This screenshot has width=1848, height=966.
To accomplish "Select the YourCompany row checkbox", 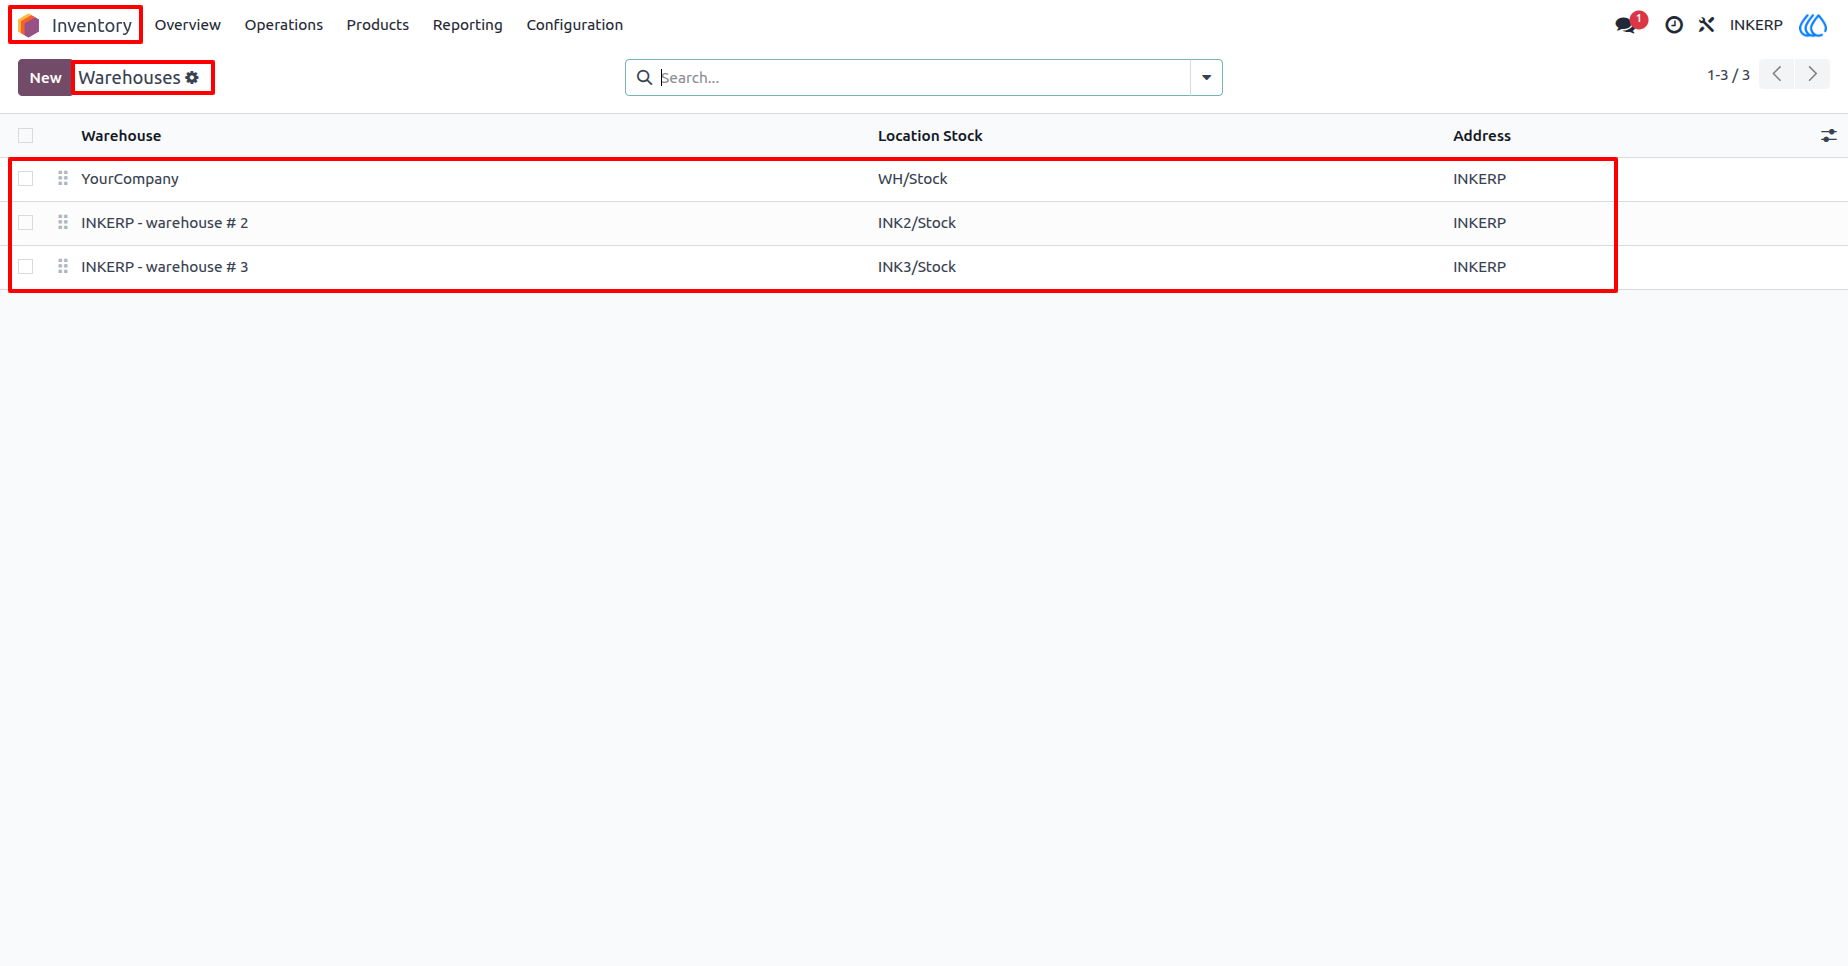I will (26, 179).
